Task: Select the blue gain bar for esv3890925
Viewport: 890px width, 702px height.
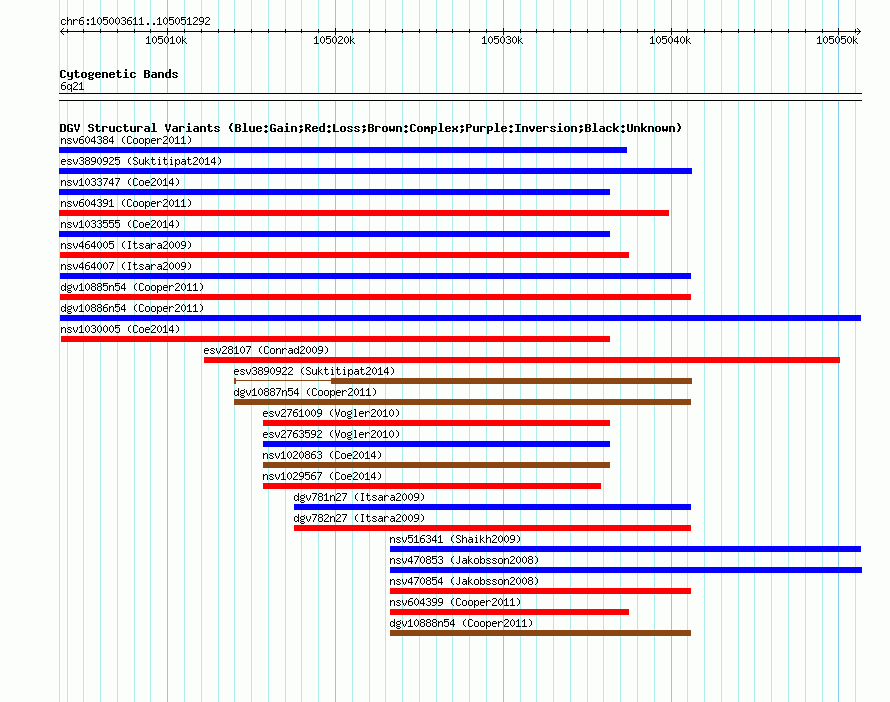Action: 375,171
